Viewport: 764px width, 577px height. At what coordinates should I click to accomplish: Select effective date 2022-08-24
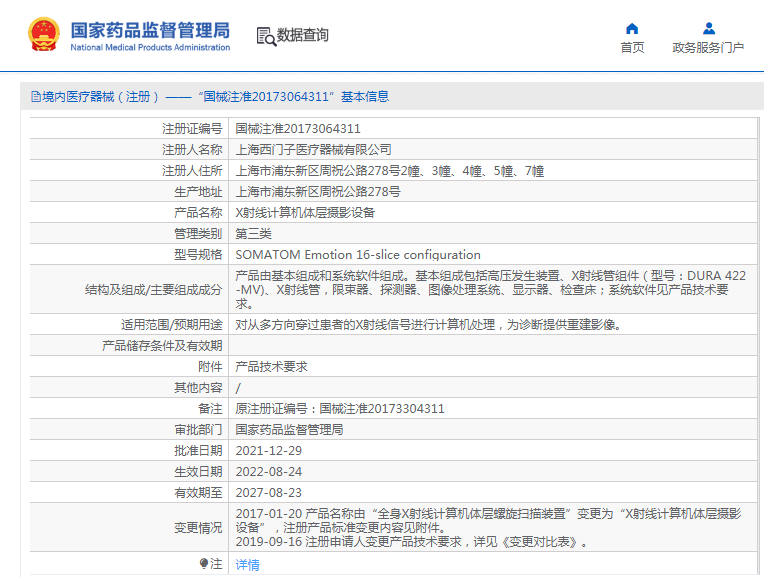click(x=268, y=471)
